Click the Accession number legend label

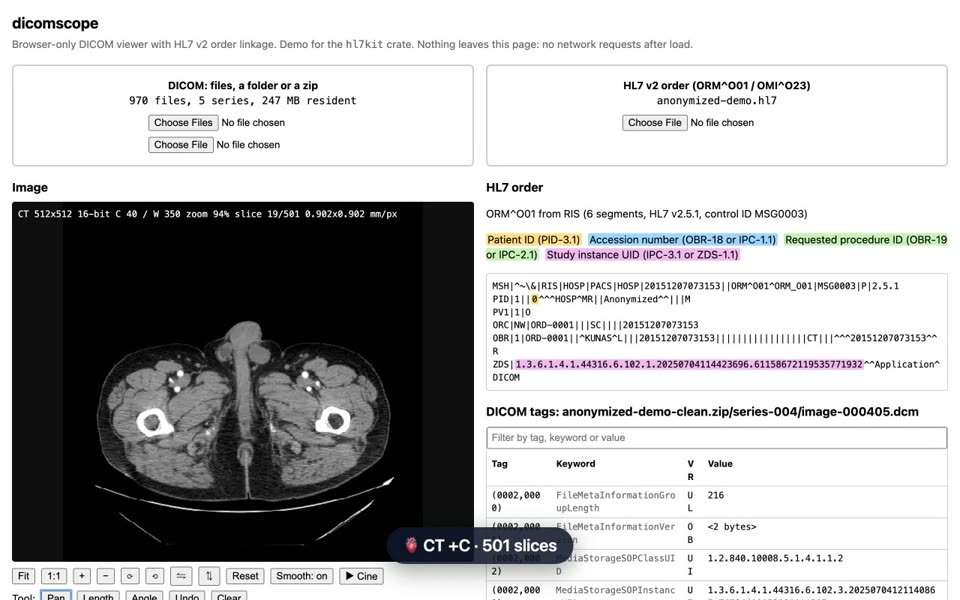pos(682,239)
